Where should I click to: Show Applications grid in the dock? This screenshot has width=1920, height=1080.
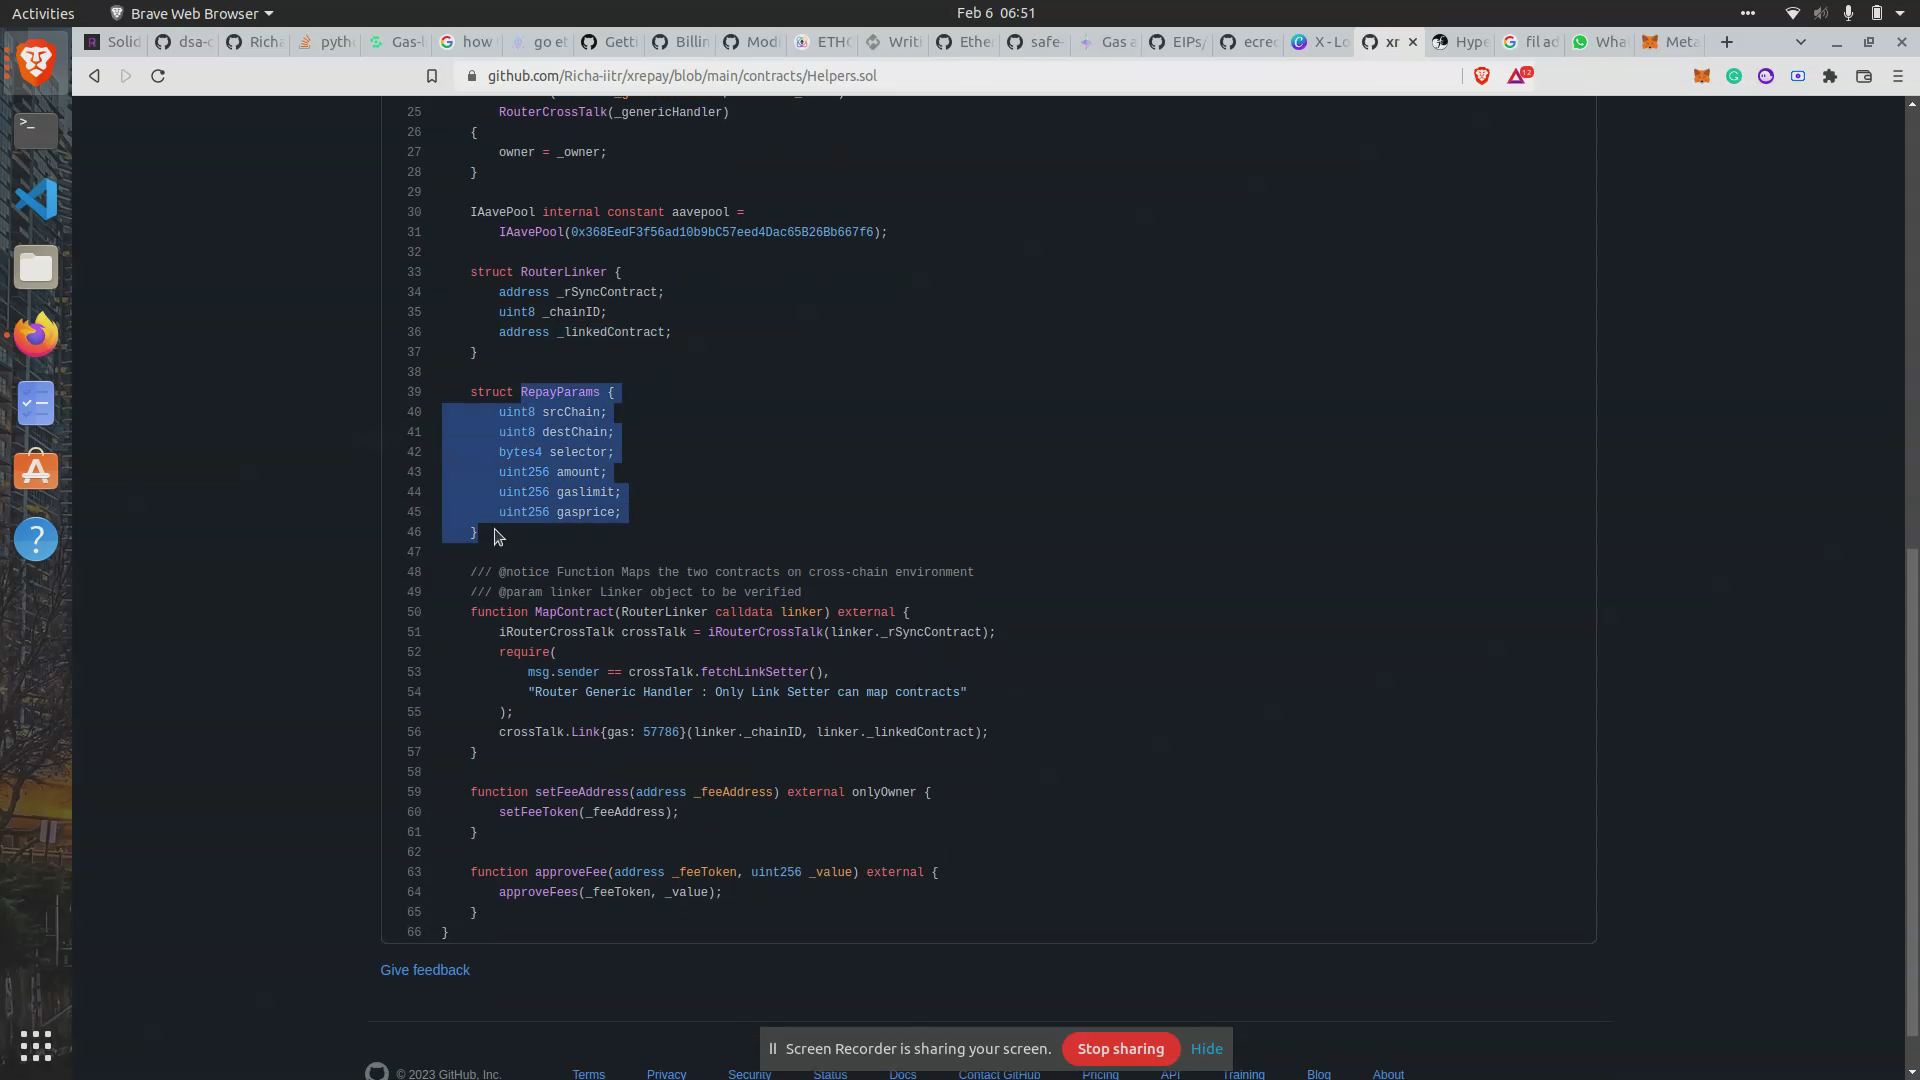click(36, 1046)
